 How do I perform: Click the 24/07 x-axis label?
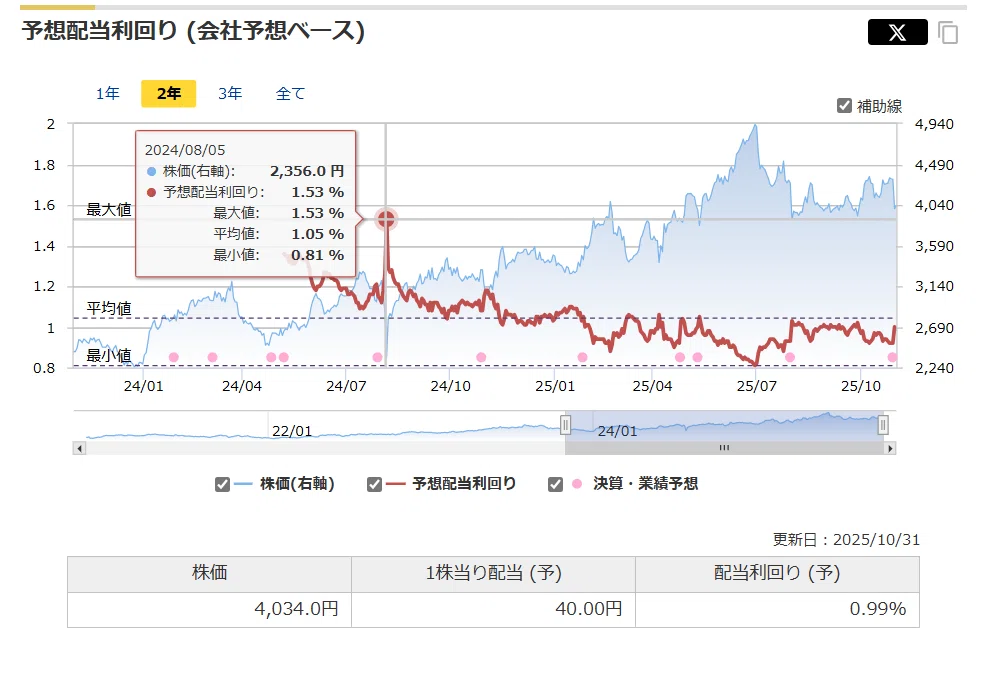[346, 386]
